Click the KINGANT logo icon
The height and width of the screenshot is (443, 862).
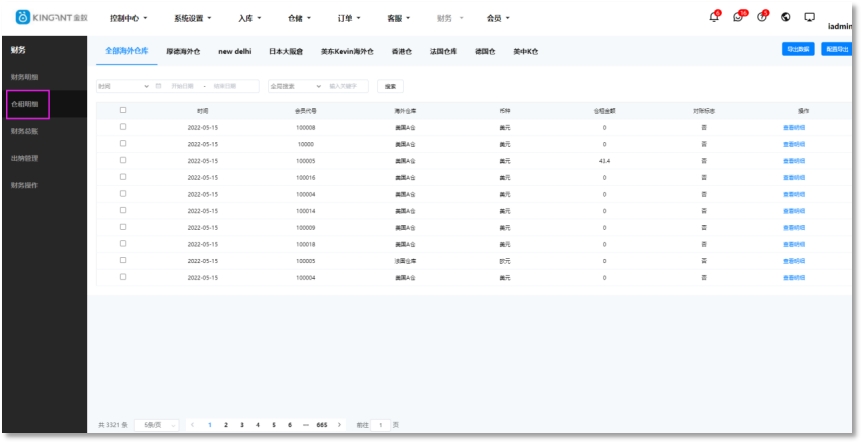coord(23,18)
